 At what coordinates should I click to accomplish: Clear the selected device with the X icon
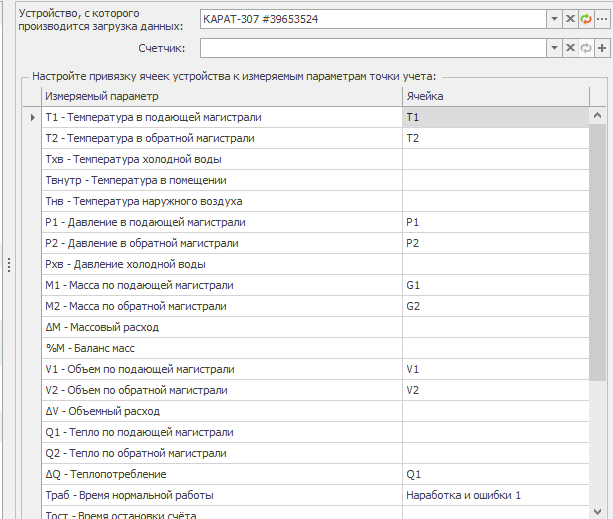click(x=570, y=19)
